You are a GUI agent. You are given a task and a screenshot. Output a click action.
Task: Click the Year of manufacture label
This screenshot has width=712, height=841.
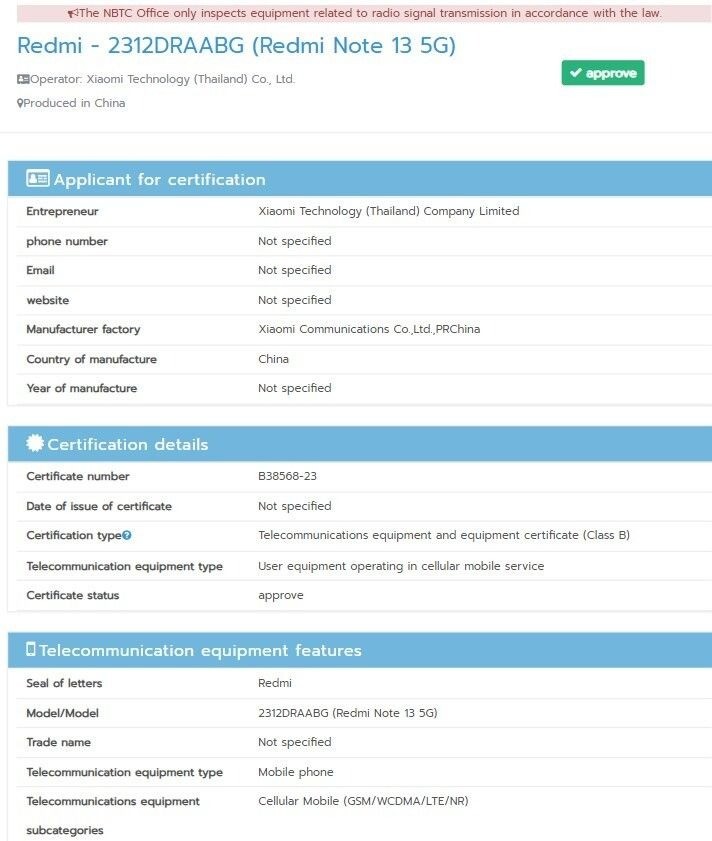click(82, 388)
